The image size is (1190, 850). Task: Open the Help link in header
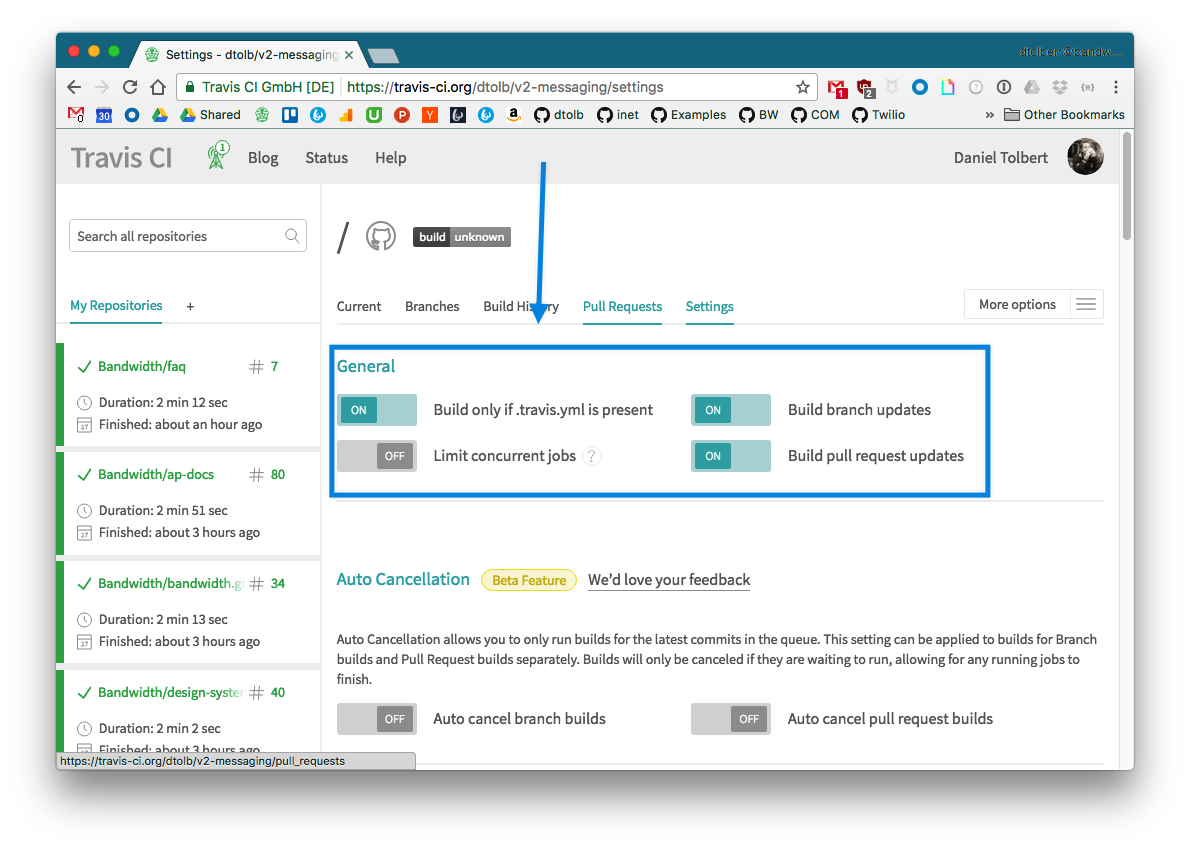coord(391,158)
